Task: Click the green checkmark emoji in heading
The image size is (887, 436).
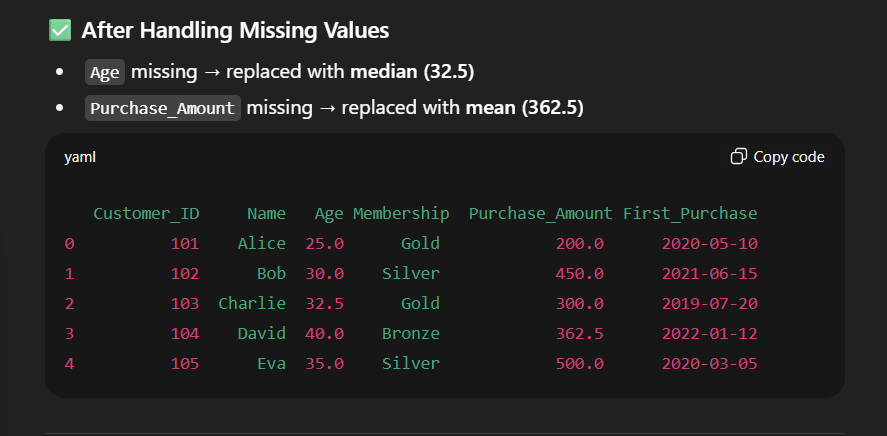Action: pyautogui.click(x=60, y=31)
